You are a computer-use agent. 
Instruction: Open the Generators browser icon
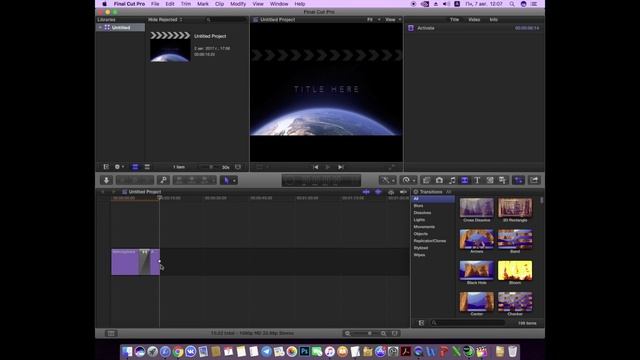(490, 180)
